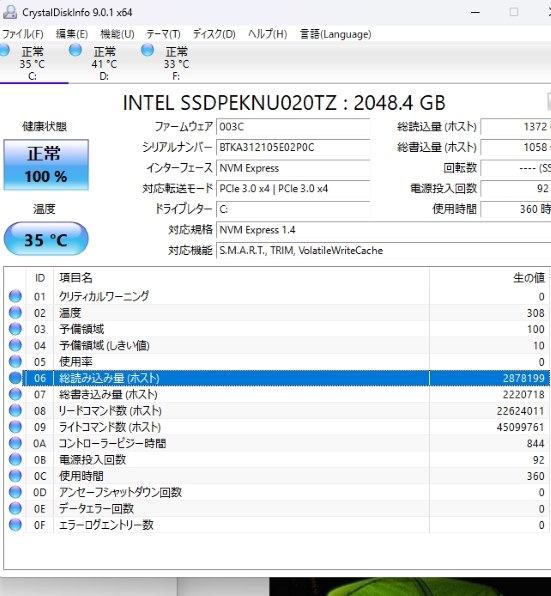Select row 07 総書き込み量 (ホスト)

pyautogui.click(x=277, y=395)
